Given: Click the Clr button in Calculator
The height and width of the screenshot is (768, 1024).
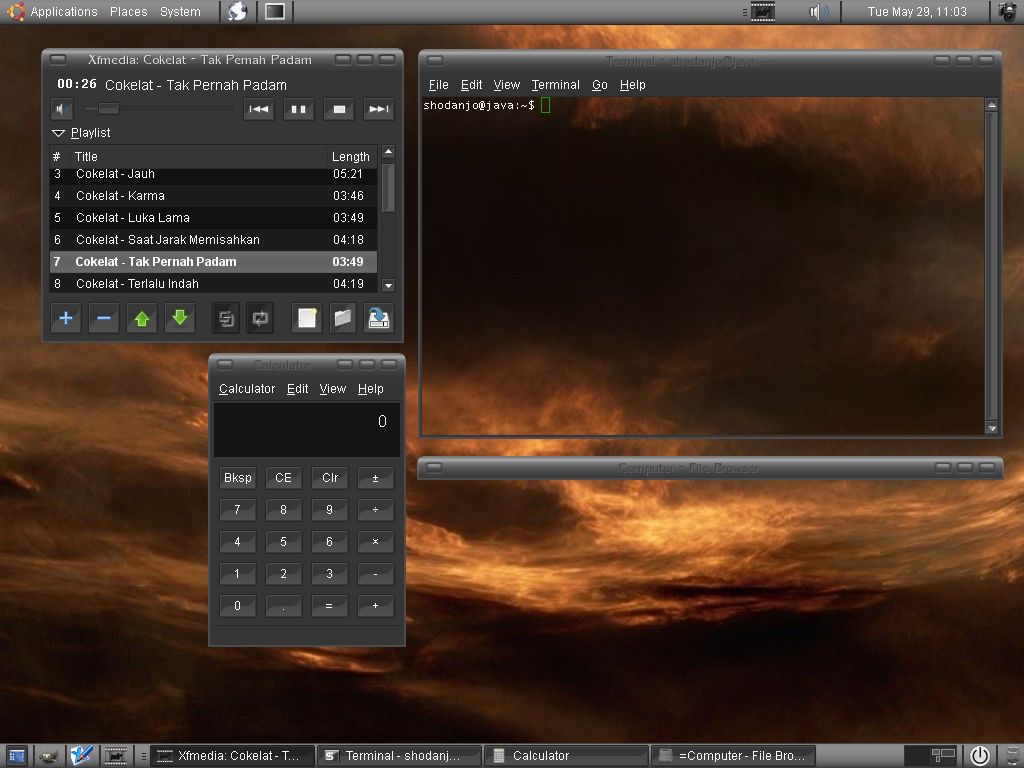Looking at the screenshot, I should tap(330, 478).
